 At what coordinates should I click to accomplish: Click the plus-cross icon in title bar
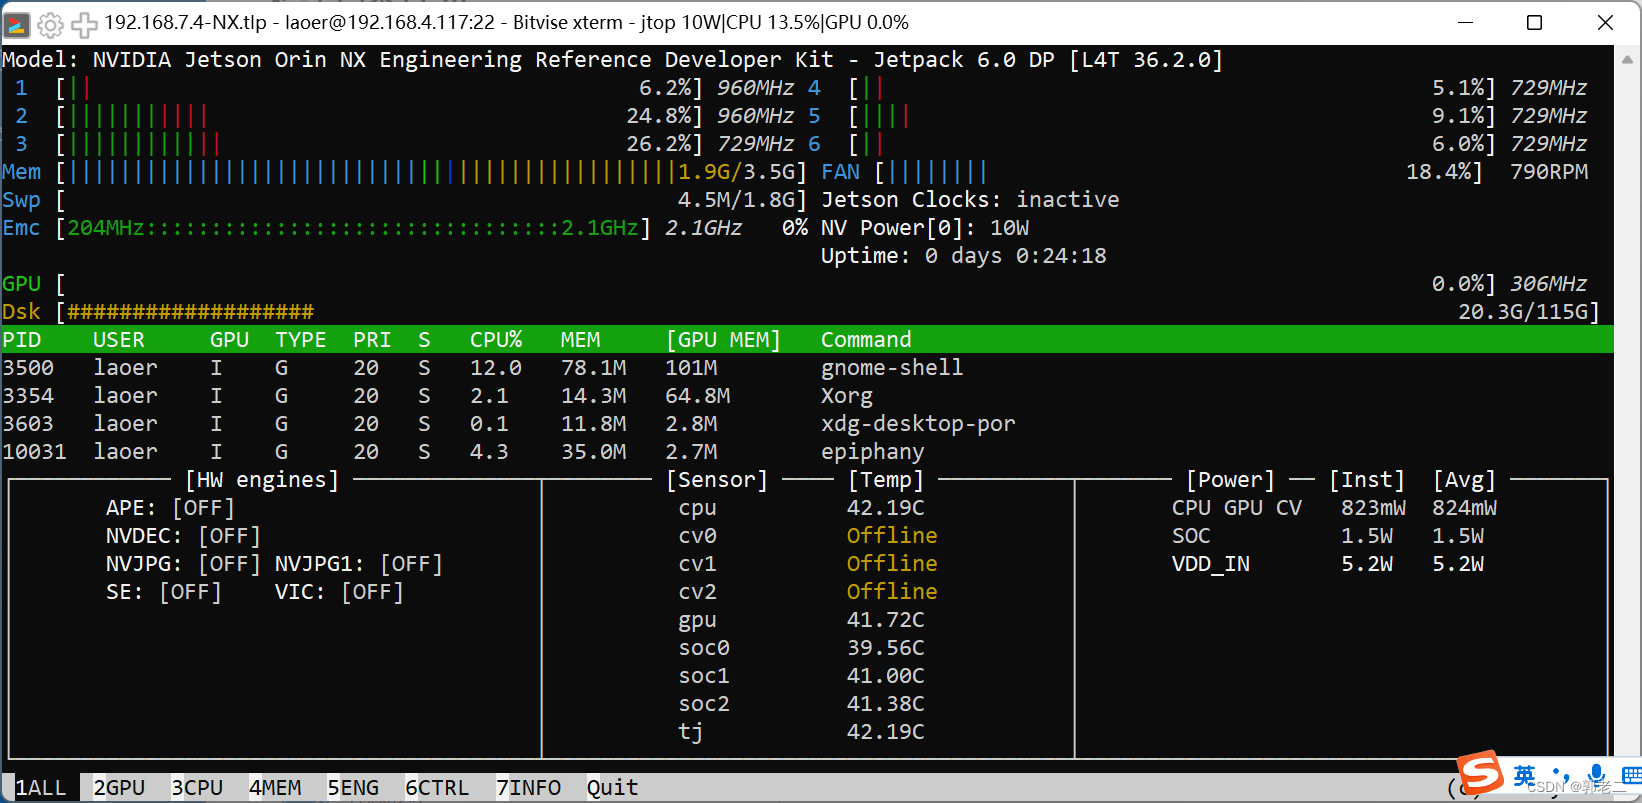pos(84,24)
